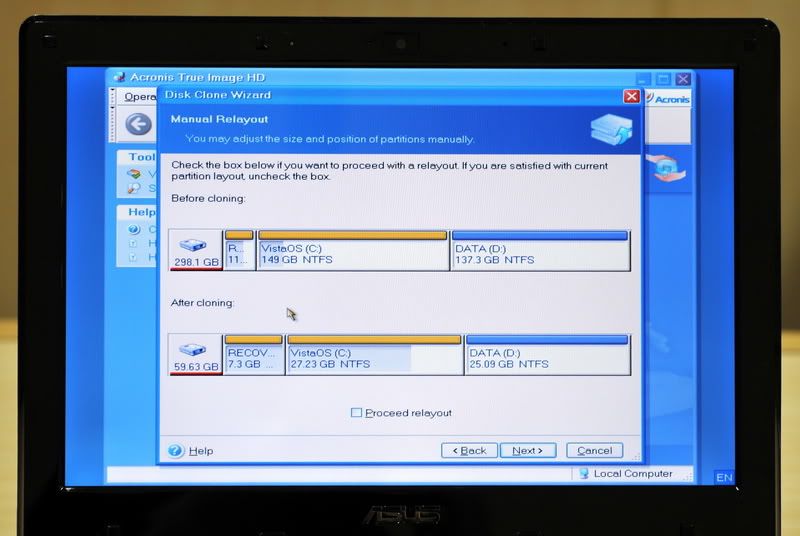Open wizard Help link
The image size is (800, 536).
pyautogui.click(x=201, y=451)
